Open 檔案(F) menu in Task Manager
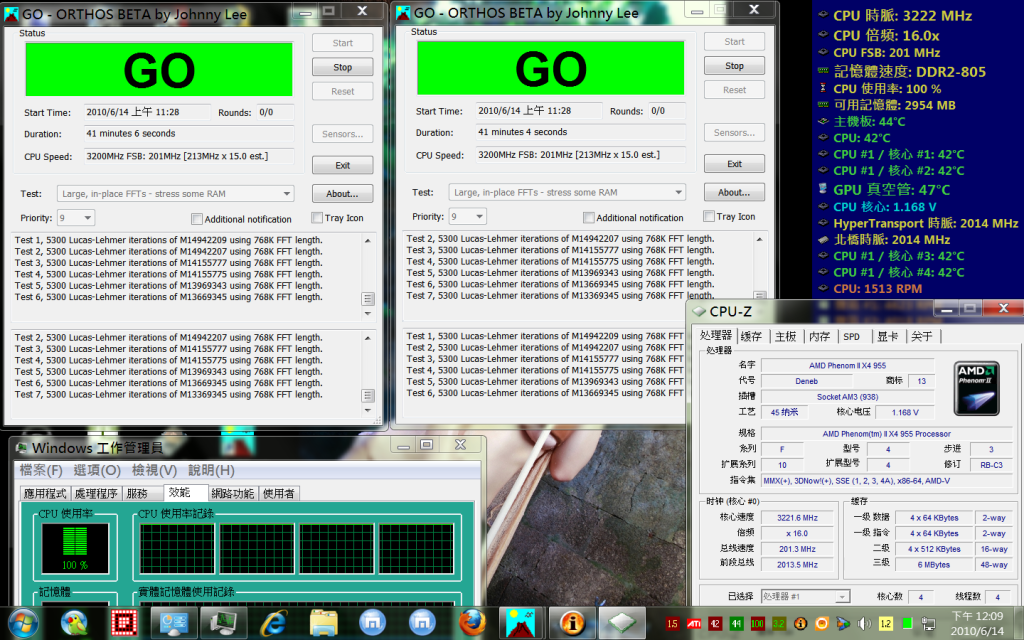Image resolution: width=1024 pixels, height=640 pixels. pos(40,470)
